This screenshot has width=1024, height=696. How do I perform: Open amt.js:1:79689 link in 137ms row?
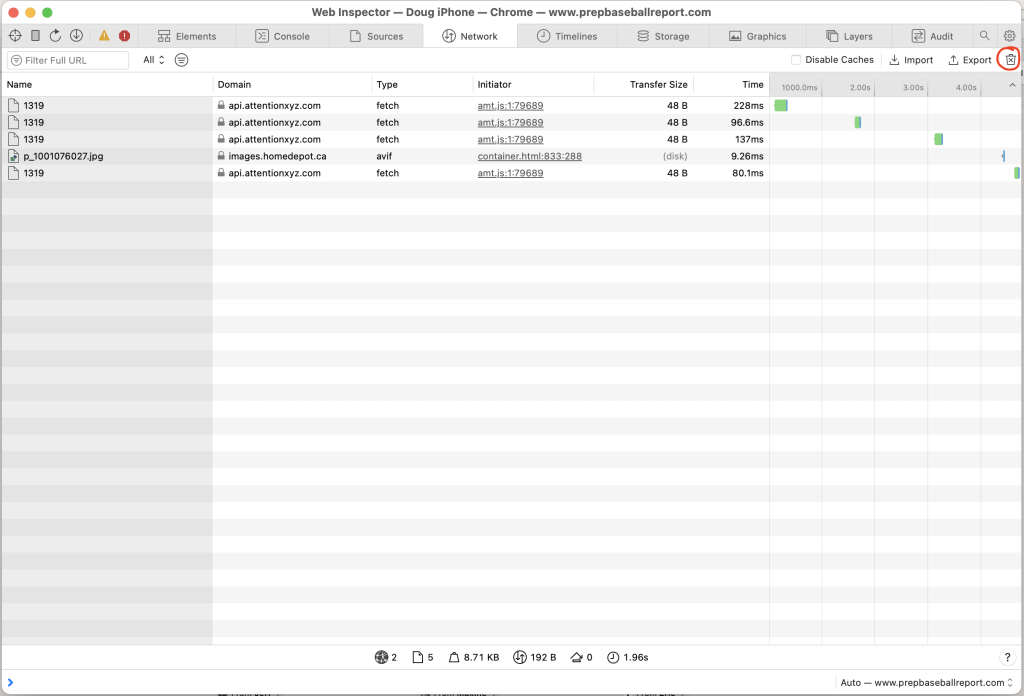[x=510, y=139]
